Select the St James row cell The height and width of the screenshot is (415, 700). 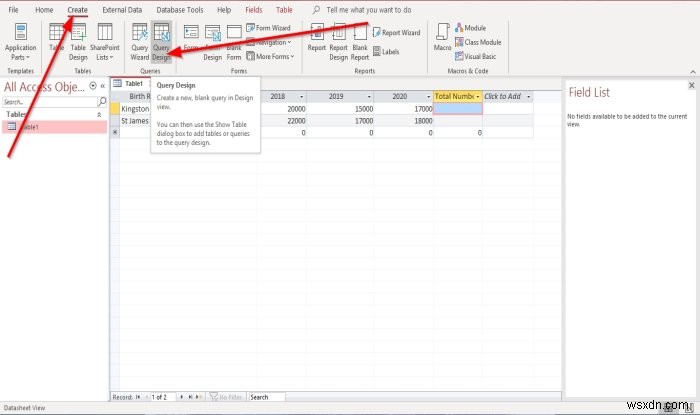coord(135,121)
